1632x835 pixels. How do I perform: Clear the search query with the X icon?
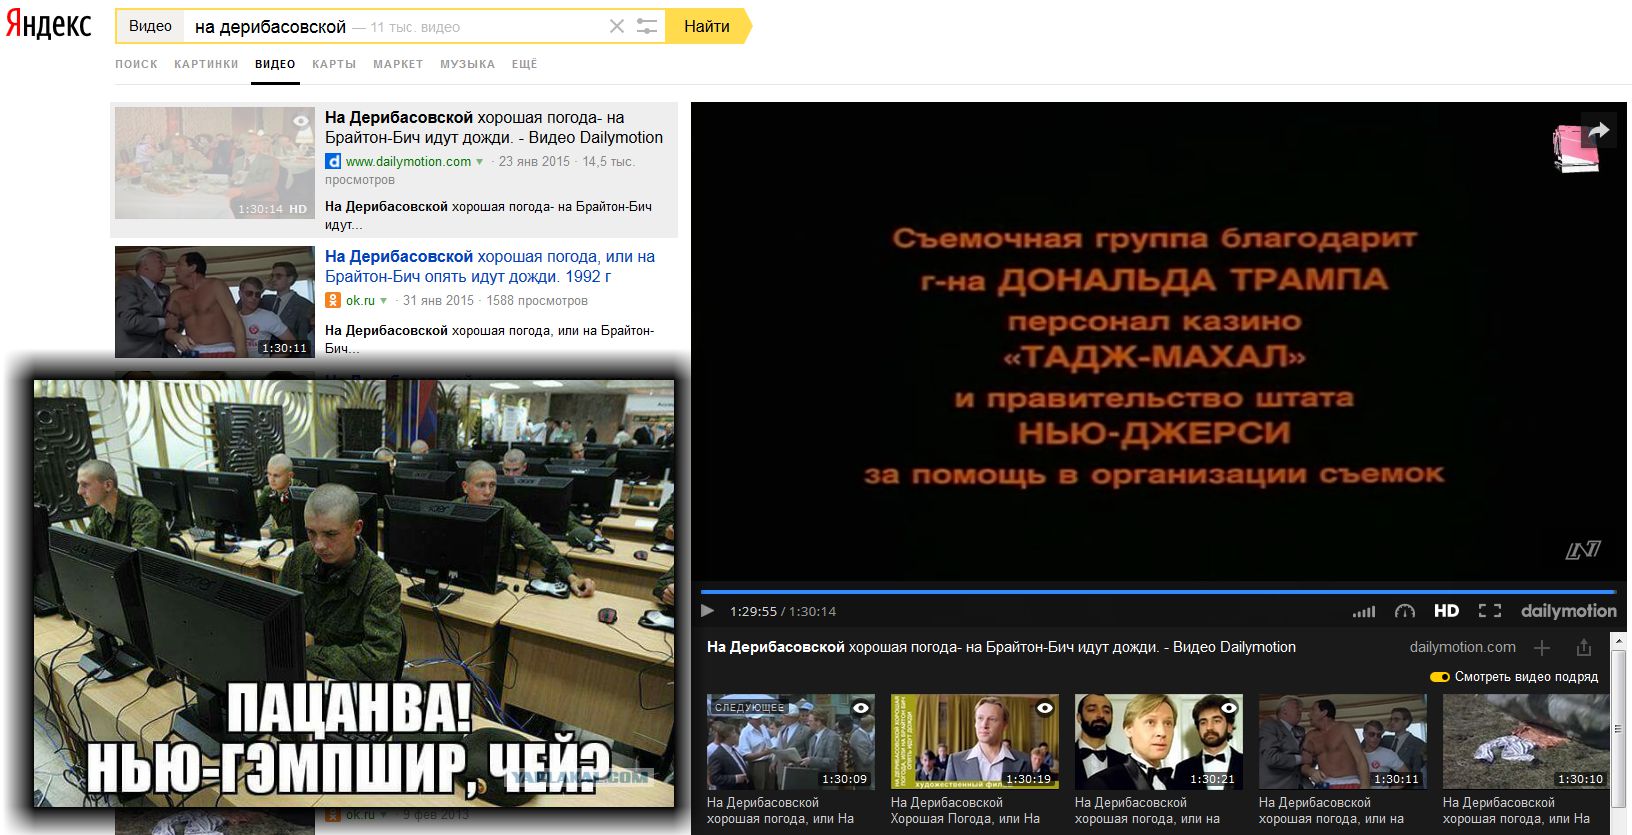tap(617, 27)
